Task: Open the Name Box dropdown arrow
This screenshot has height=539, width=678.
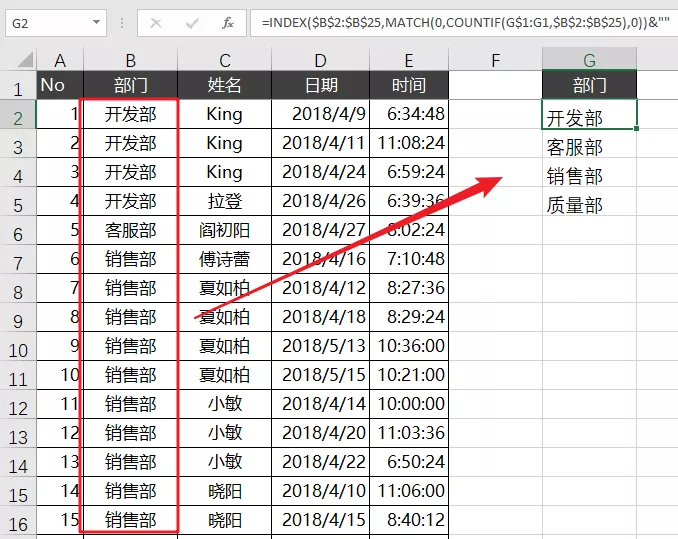Action: point(96,22)
